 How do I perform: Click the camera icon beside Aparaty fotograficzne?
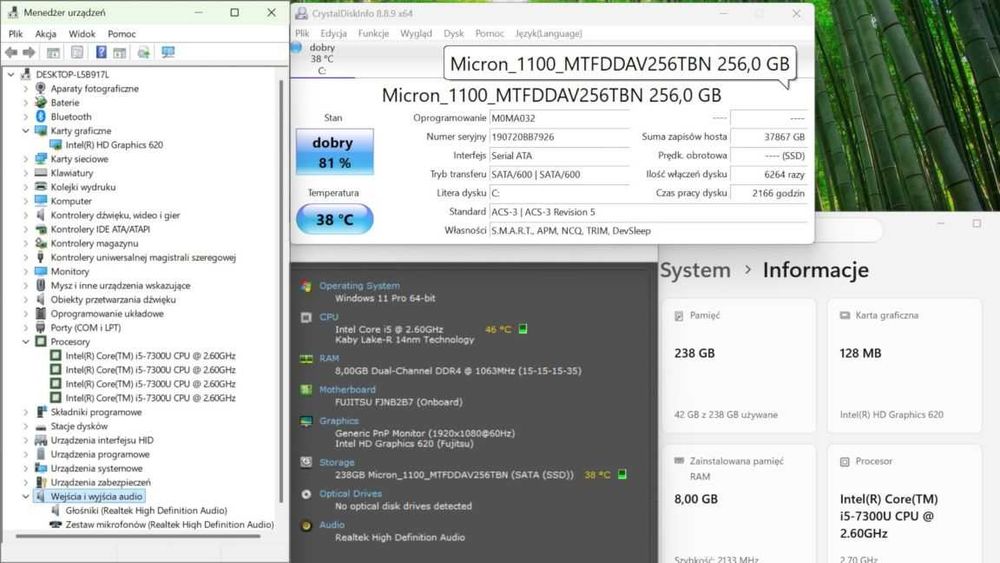pyautogui.click(x=41, y=88)
